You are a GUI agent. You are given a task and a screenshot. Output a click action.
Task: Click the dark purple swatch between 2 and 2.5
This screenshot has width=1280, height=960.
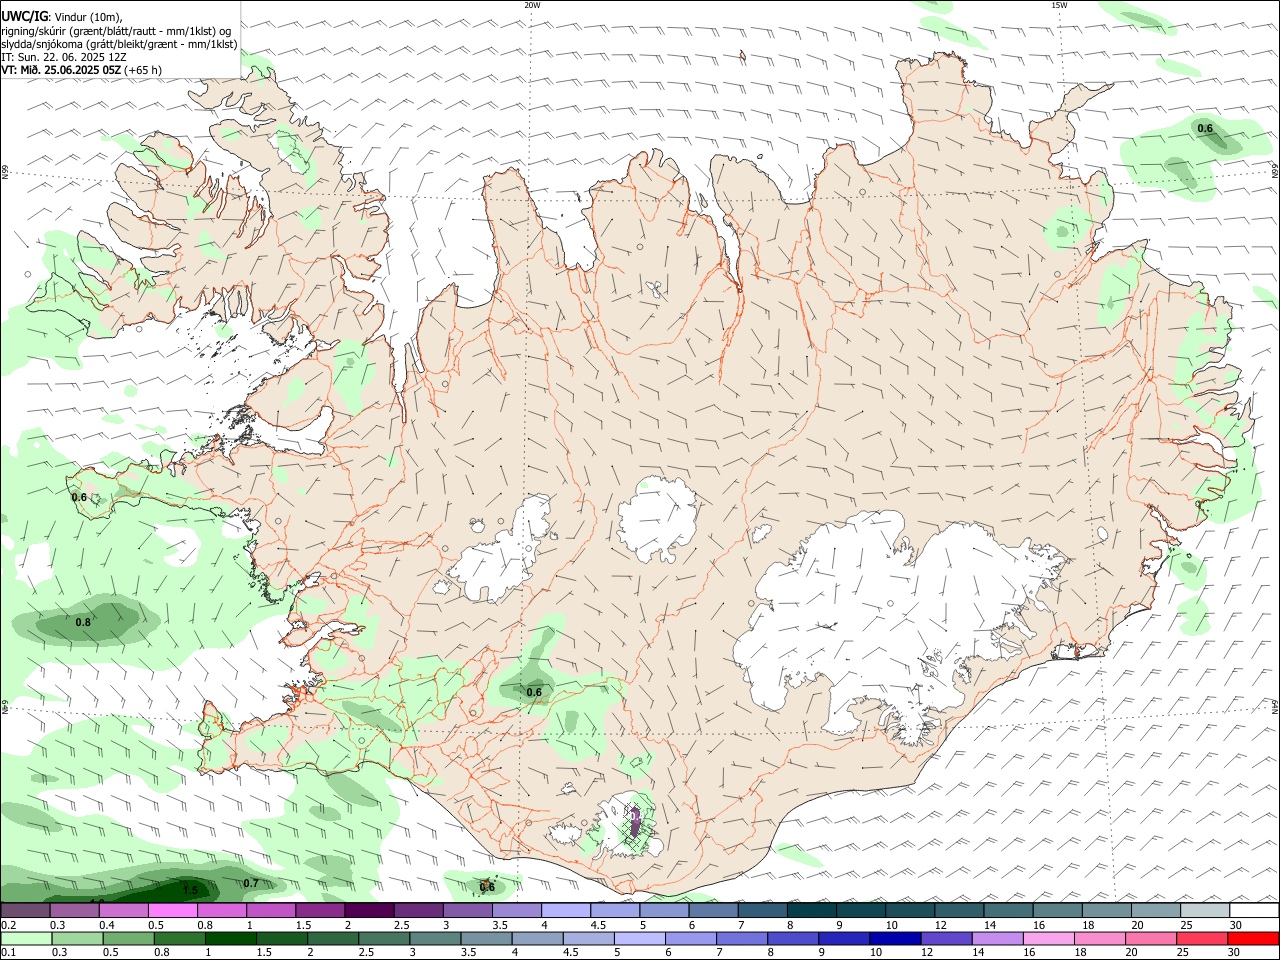pos(369,911)
